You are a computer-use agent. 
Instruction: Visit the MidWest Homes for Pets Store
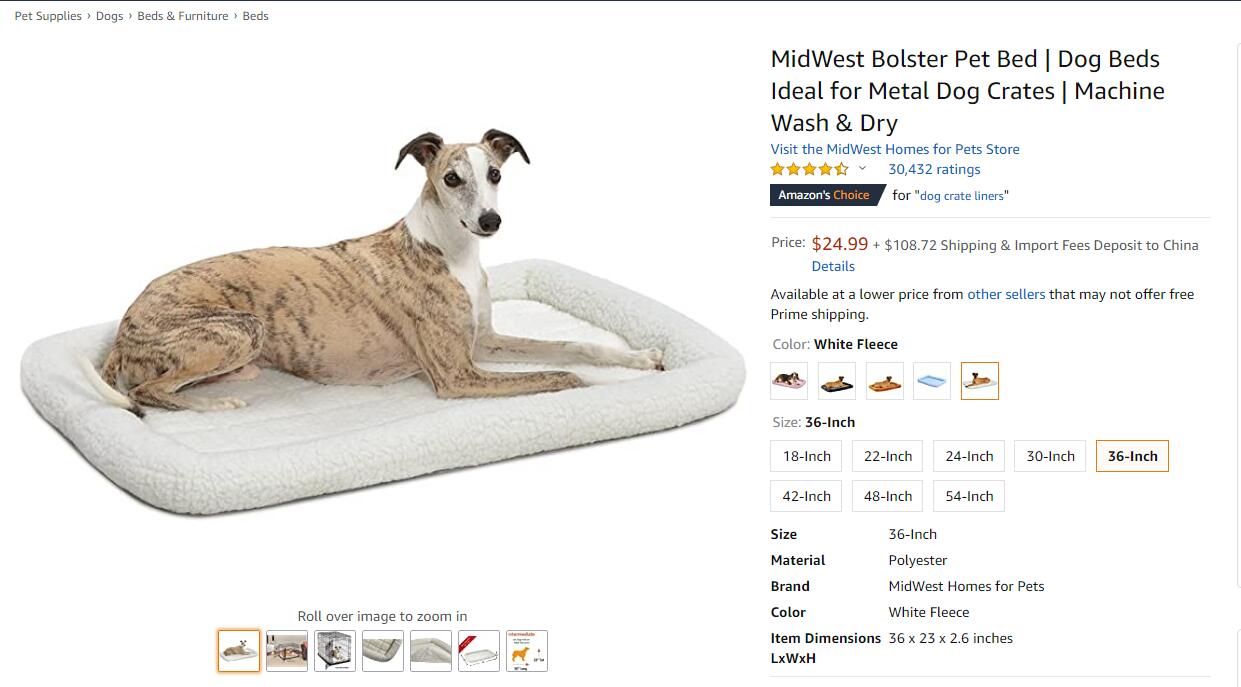coord(895,149)
